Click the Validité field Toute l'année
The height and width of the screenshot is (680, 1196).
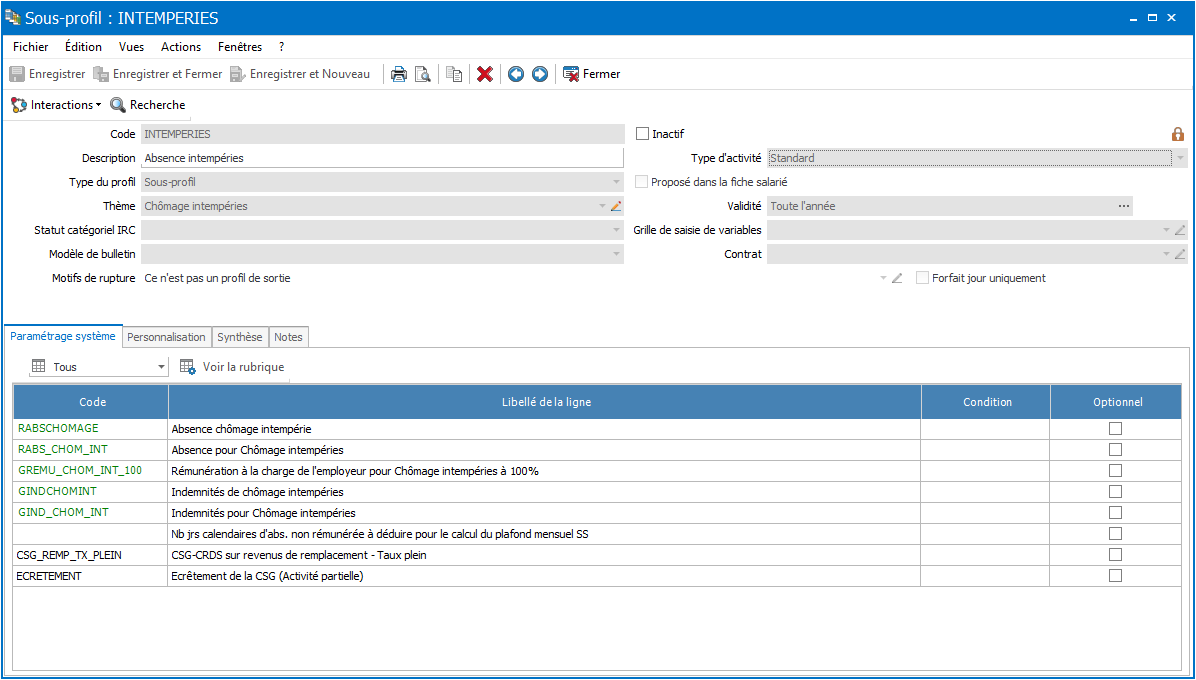click(950, 206)
